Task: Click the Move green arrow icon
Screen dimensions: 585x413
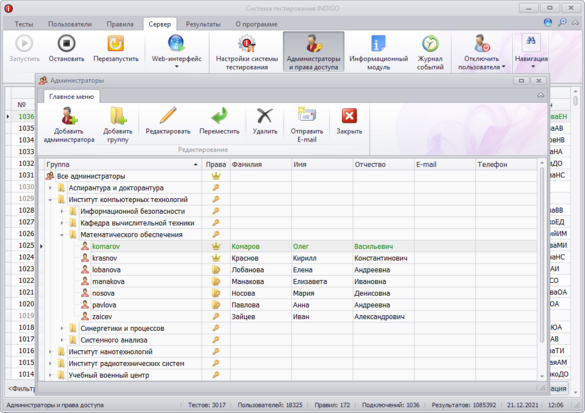Action: [x=219, y=116]
